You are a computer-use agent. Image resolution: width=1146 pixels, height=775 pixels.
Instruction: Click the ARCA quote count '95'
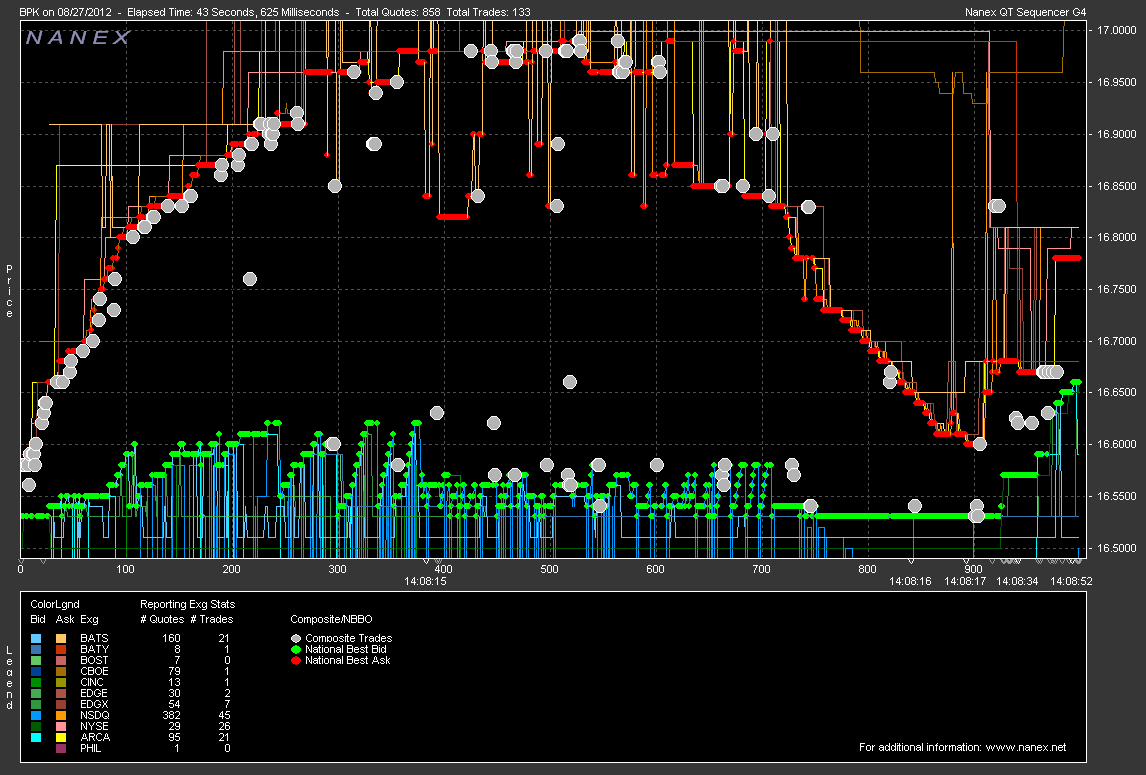(175, 737)
